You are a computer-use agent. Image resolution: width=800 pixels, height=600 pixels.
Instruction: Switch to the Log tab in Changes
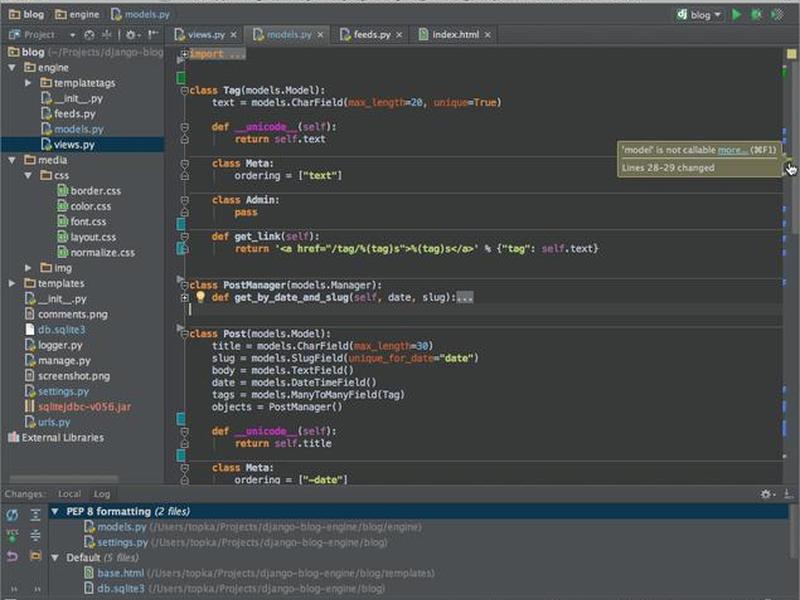coord(102,494)
